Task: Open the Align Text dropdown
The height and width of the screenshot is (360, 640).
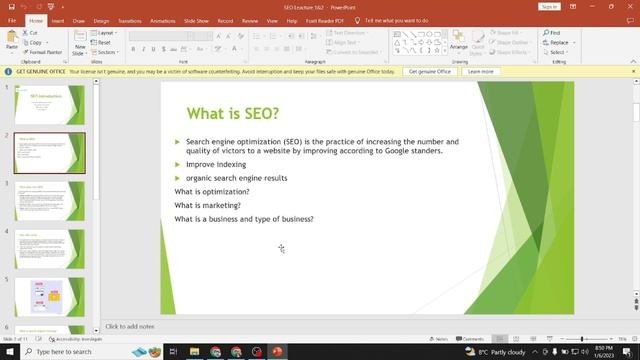Action: [343, 42]
